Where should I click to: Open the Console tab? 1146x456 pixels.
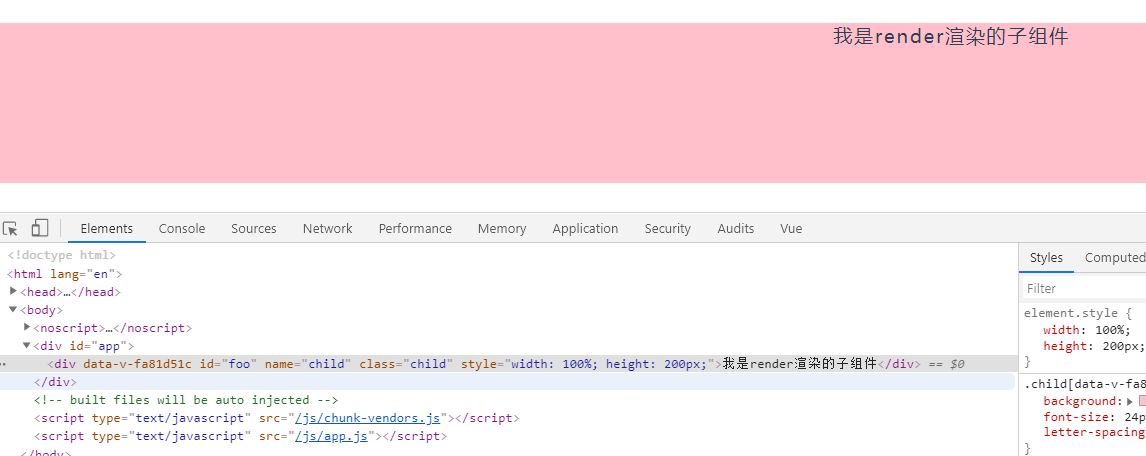[182, 229]
